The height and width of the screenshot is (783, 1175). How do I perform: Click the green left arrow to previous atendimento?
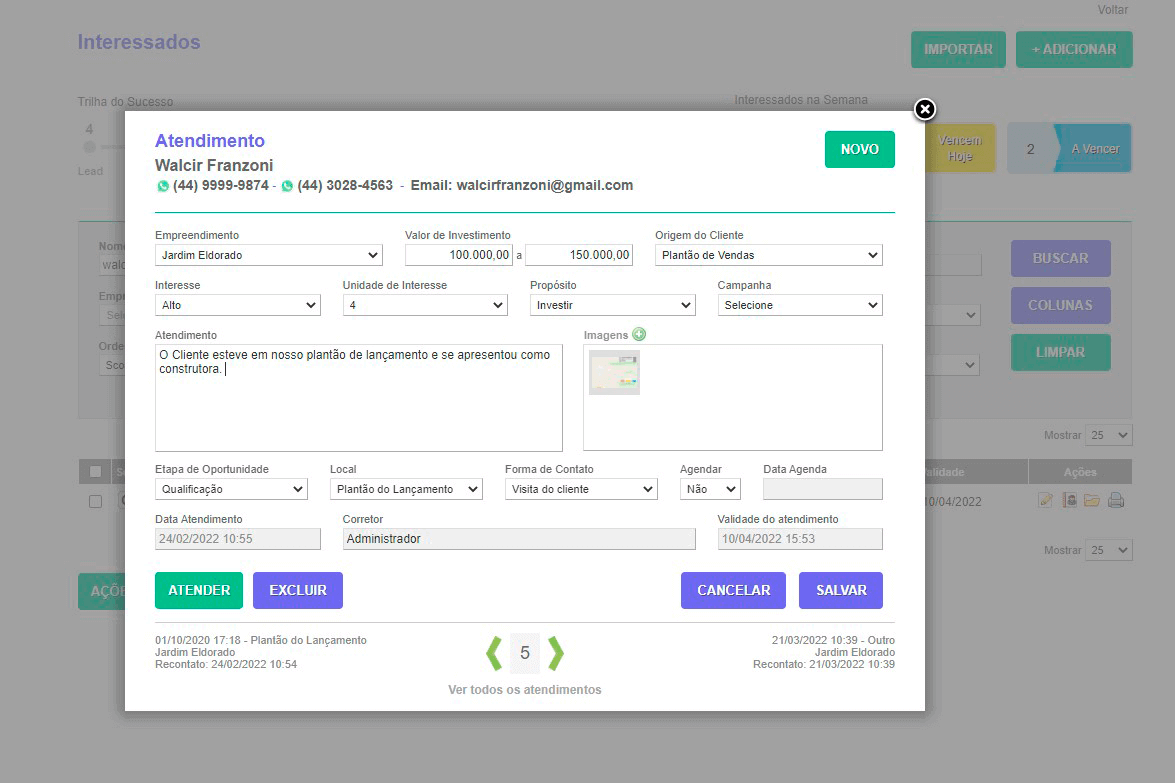point(494,653)
